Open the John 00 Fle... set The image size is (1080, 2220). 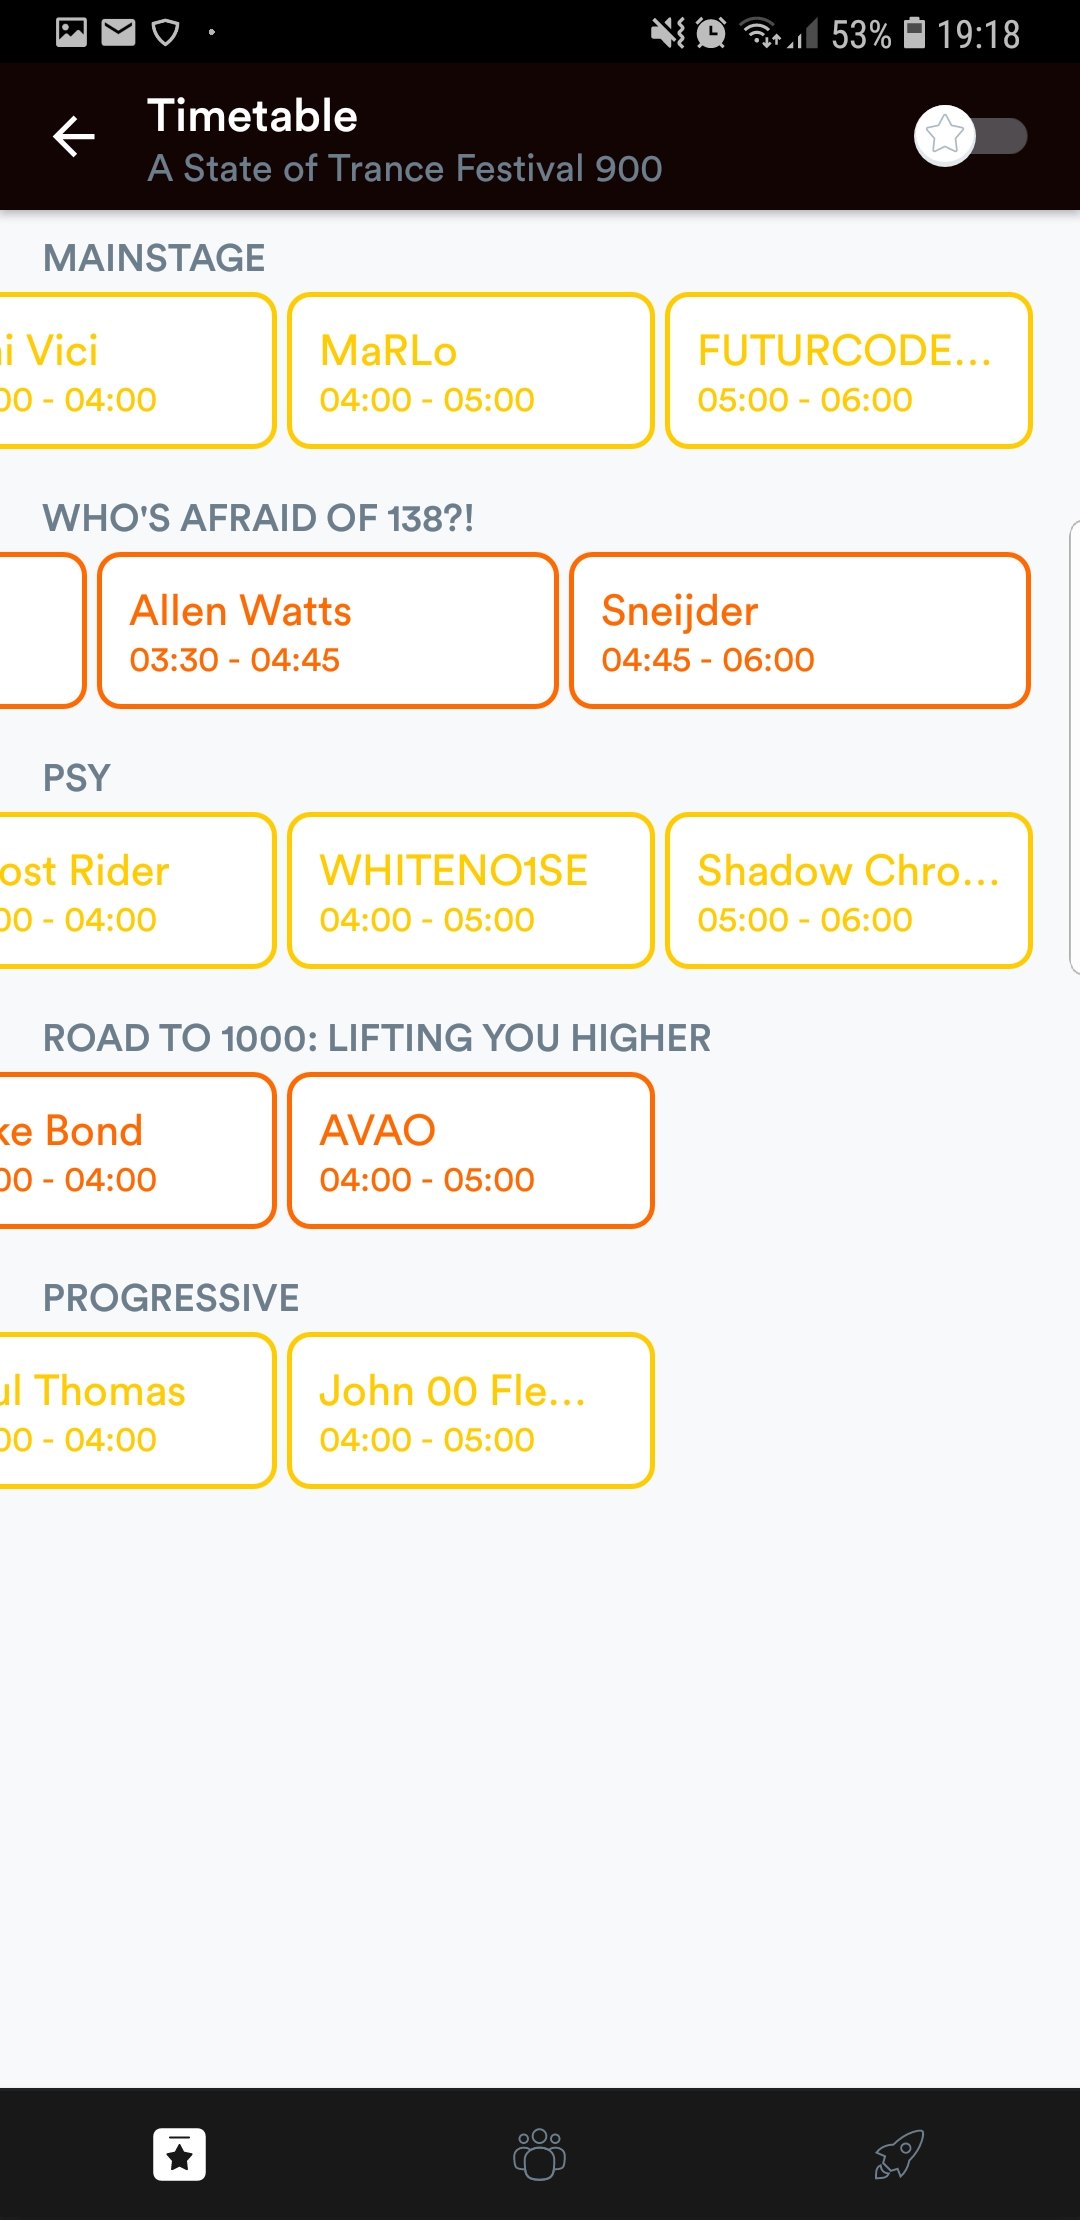tap(470, 1411)
